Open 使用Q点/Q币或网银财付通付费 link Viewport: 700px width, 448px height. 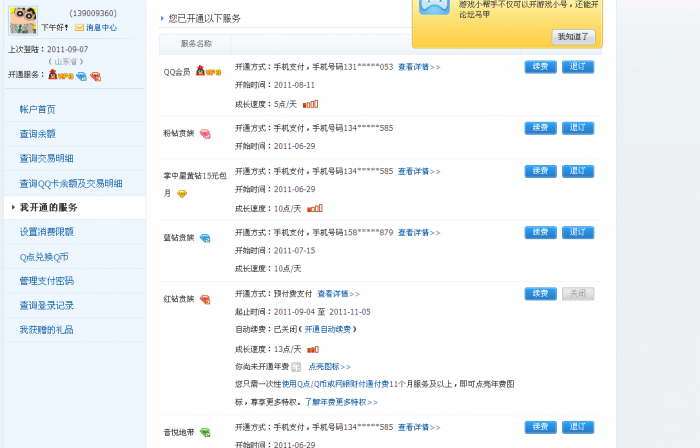tap(335, 384)
